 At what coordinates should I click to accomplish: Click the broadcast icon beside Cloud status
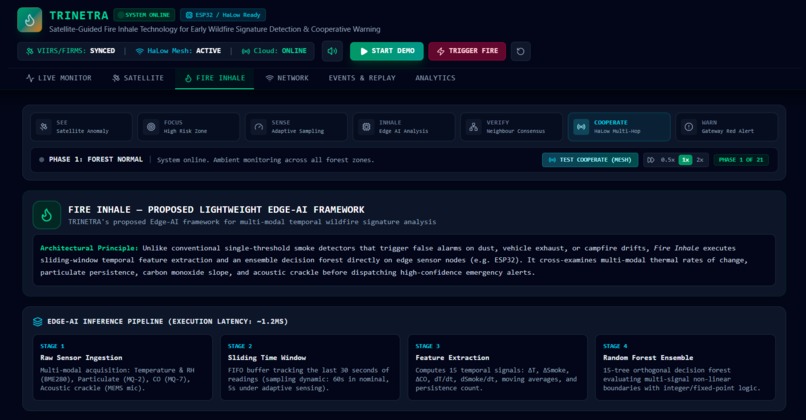point(246,51)
